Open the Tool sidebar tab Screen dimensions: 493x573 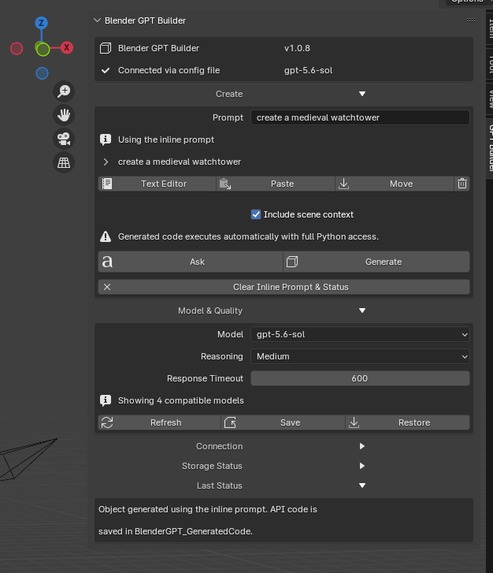490,64
